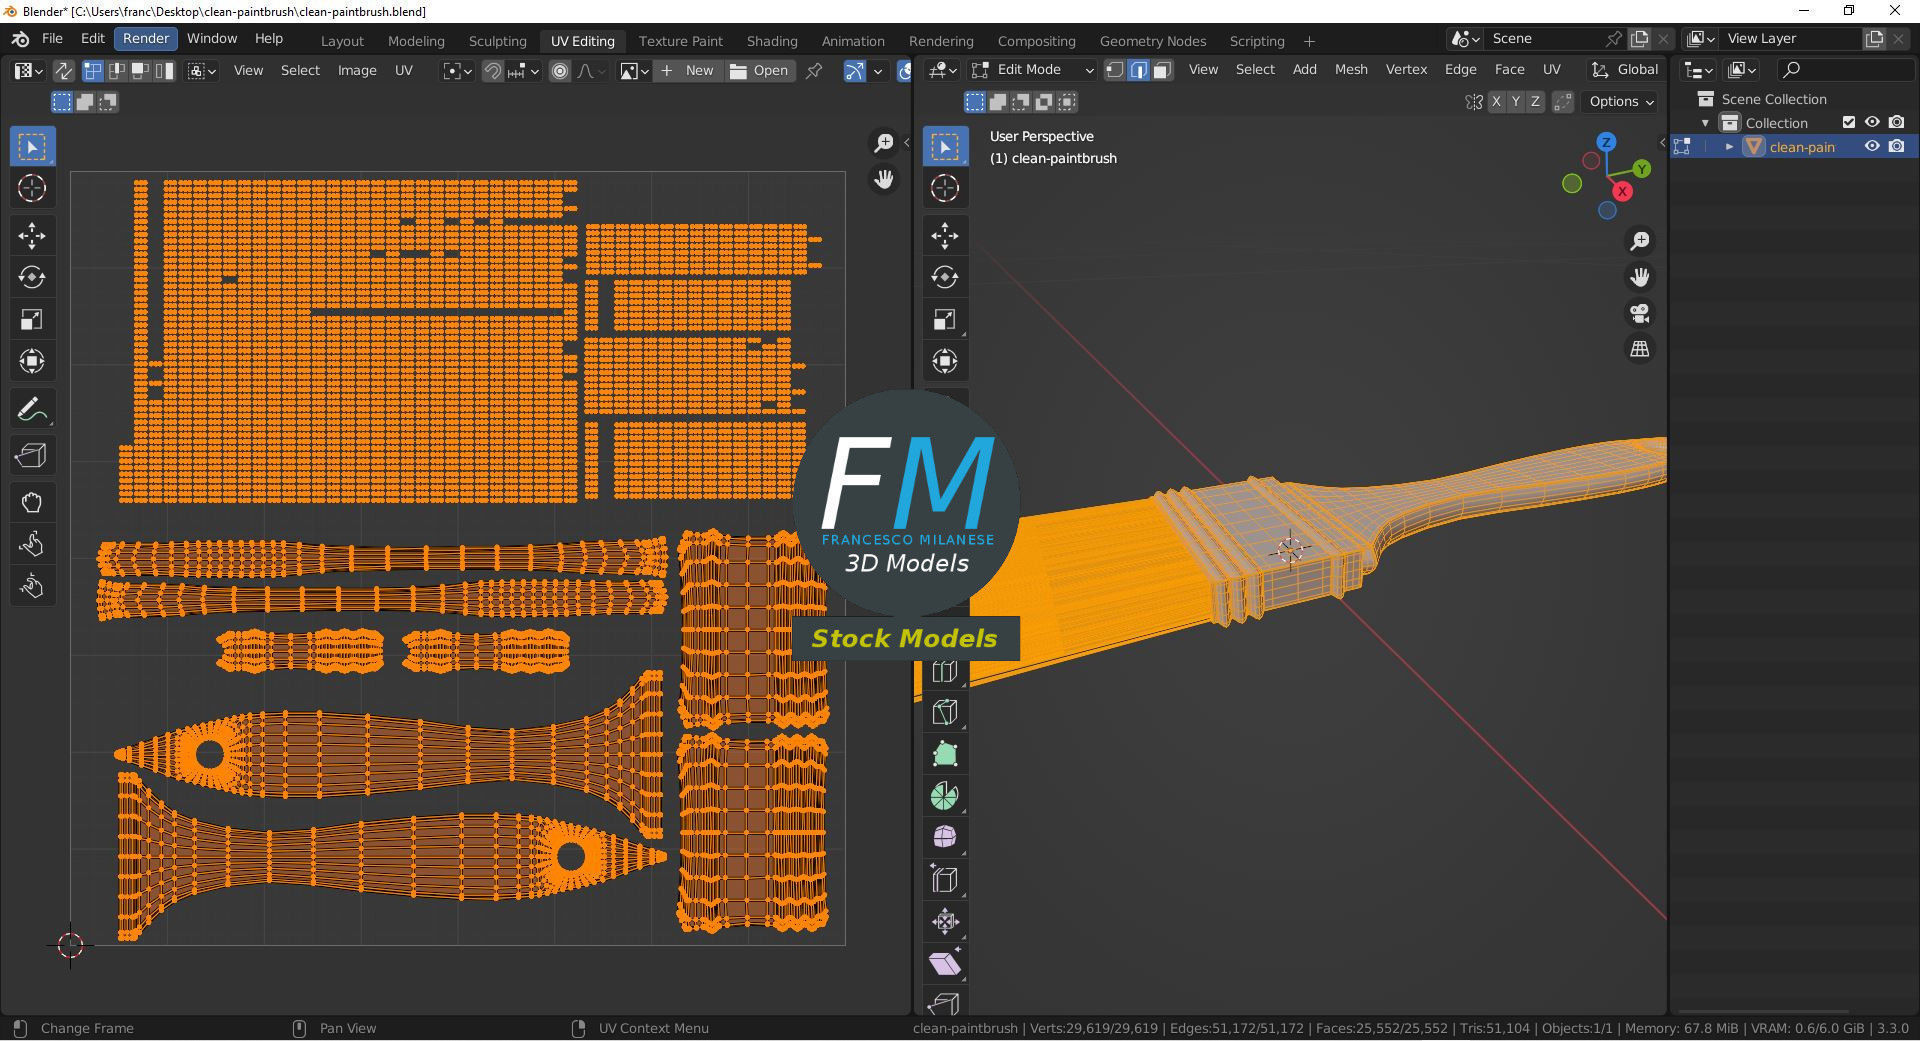The height and width of the screenshot is (1041, 1920).
Task: Switch to the Sculpting workspace tab
Action: pos(497,41)
